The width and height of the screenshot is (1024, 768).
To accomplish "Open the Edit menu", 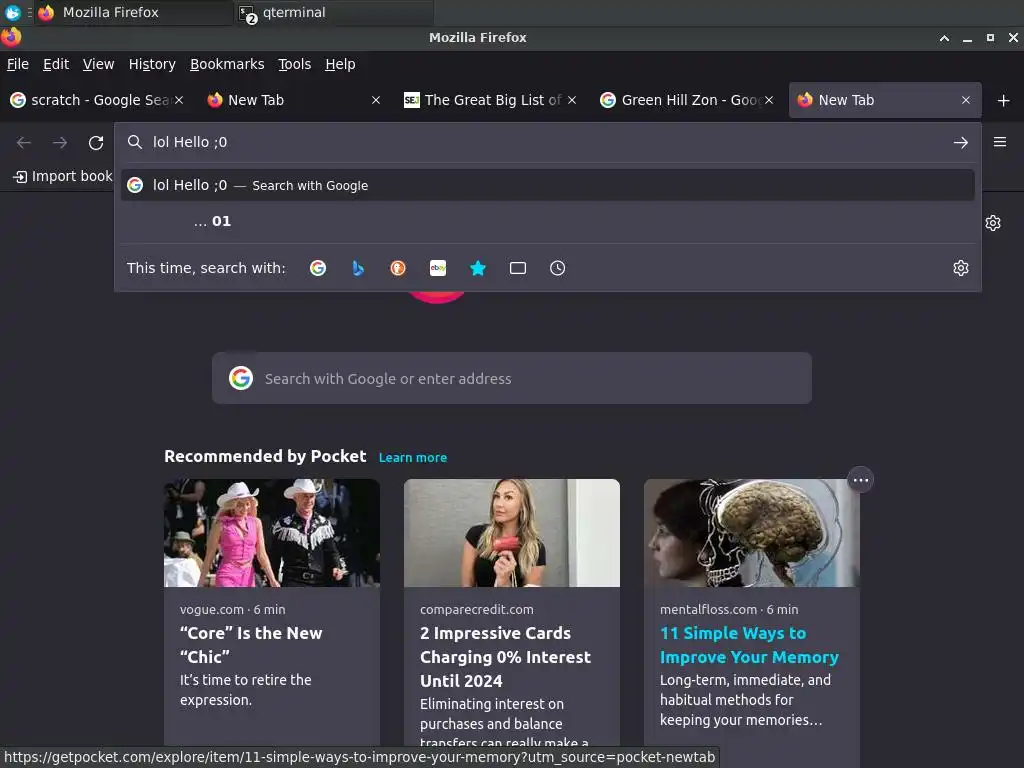I will point(56,64).
